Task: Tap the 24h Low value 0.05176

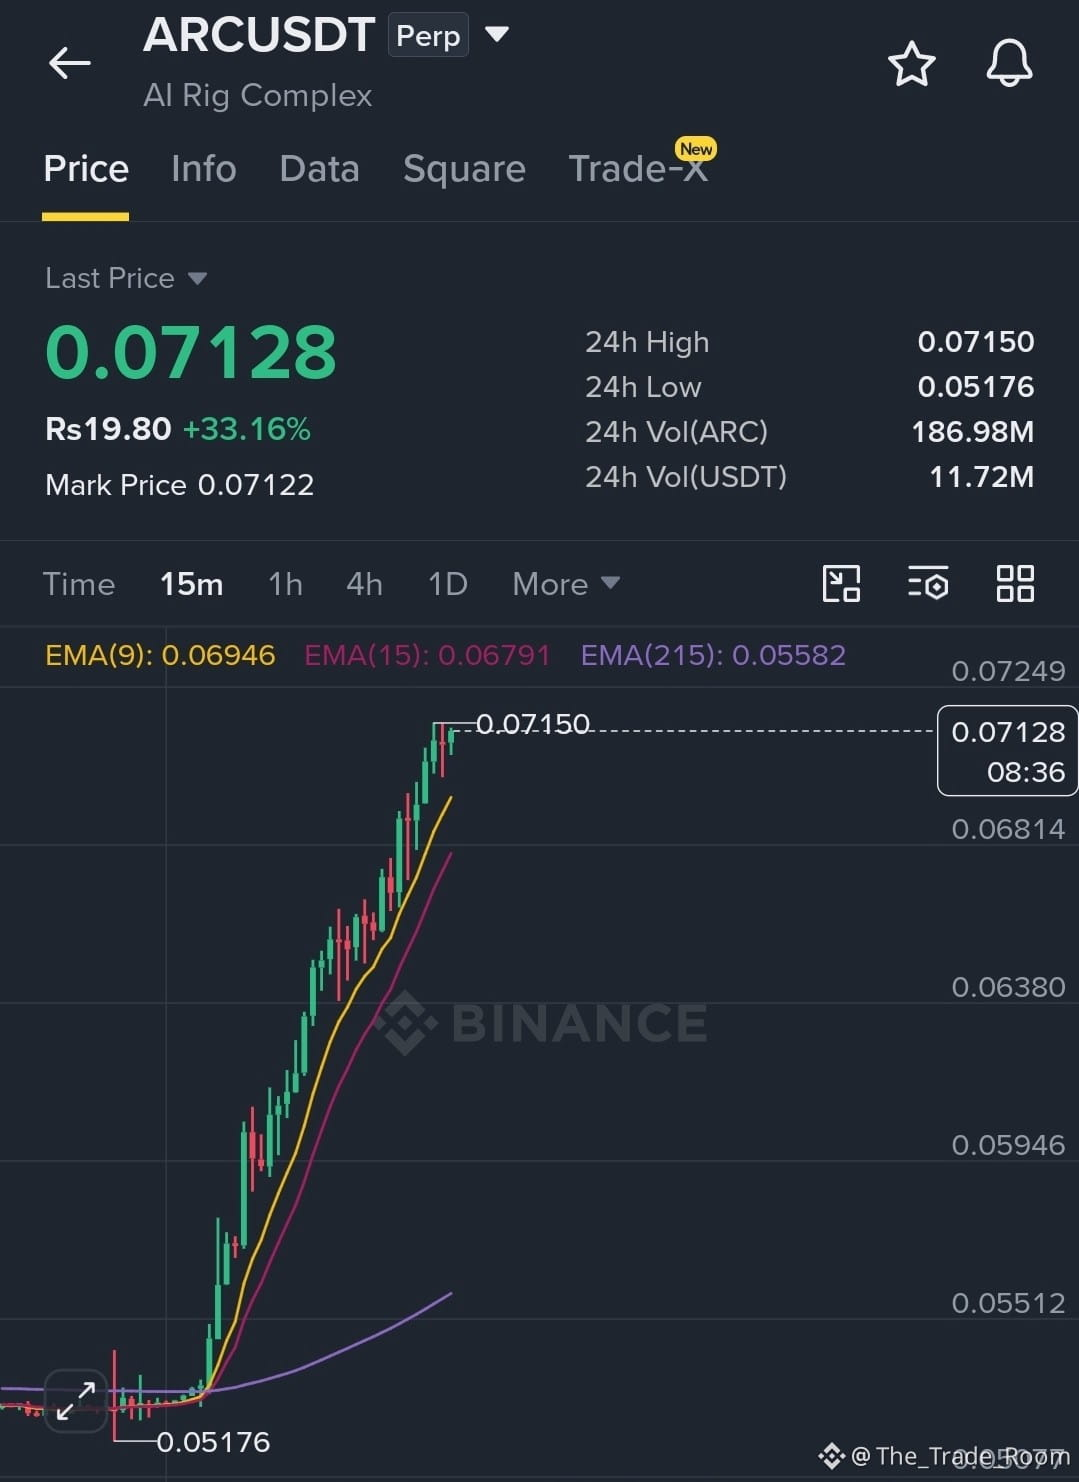Action: (976, 387)
